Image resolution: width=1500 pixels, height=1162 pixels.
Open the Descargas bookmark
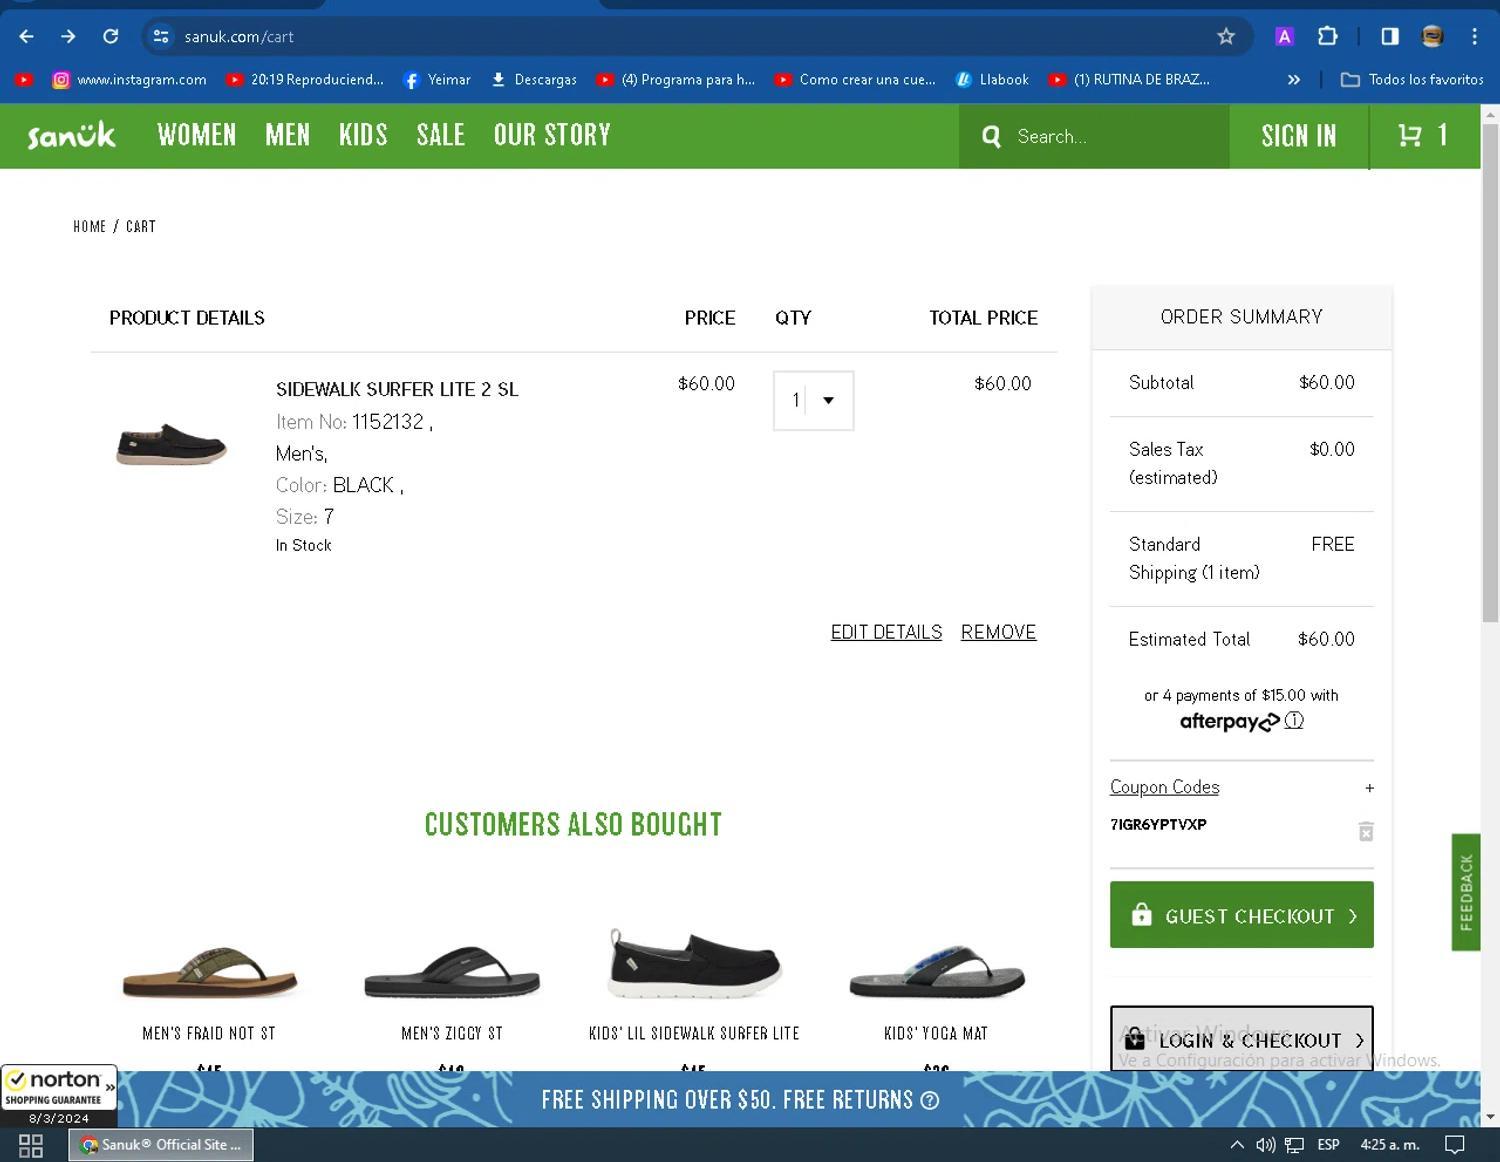coord(534,79)
